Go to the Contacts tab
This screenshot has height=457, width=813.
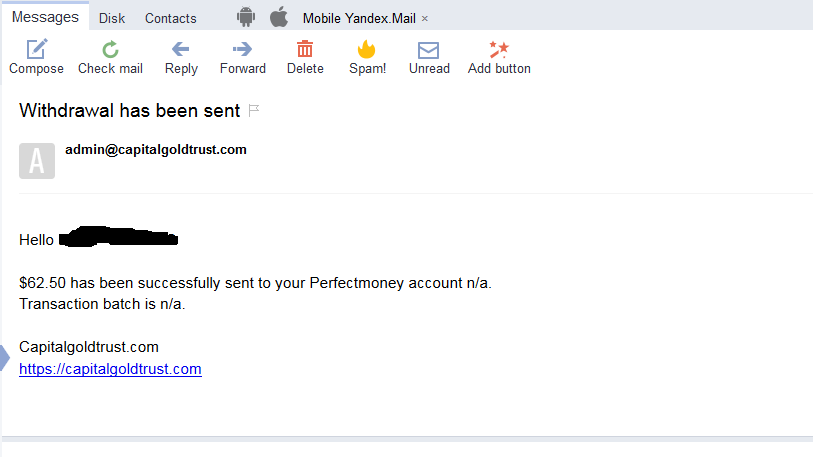(171, 18)
